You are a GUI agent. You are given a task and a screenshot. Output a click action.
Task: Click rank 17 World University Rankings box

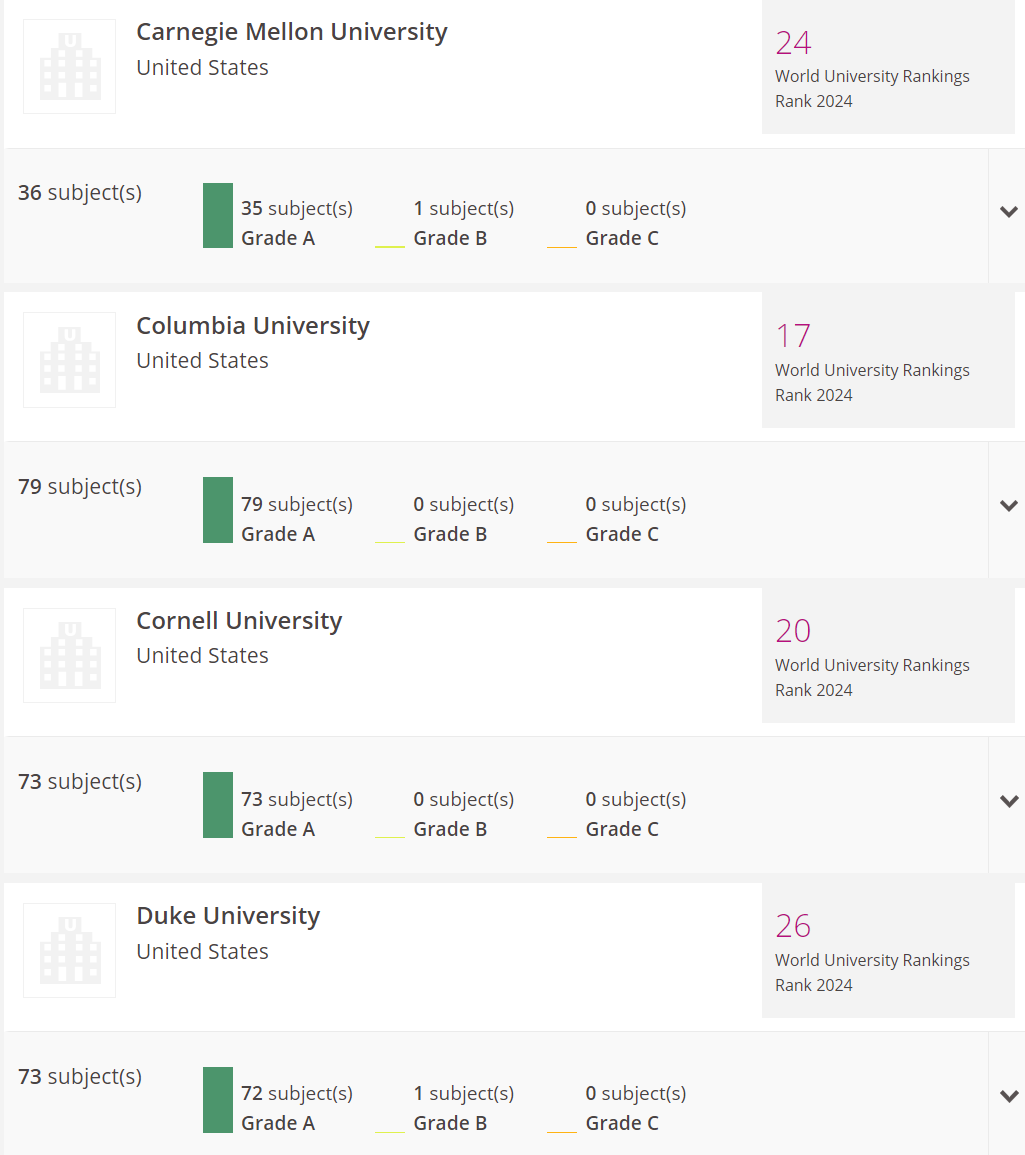coord(888,360)
